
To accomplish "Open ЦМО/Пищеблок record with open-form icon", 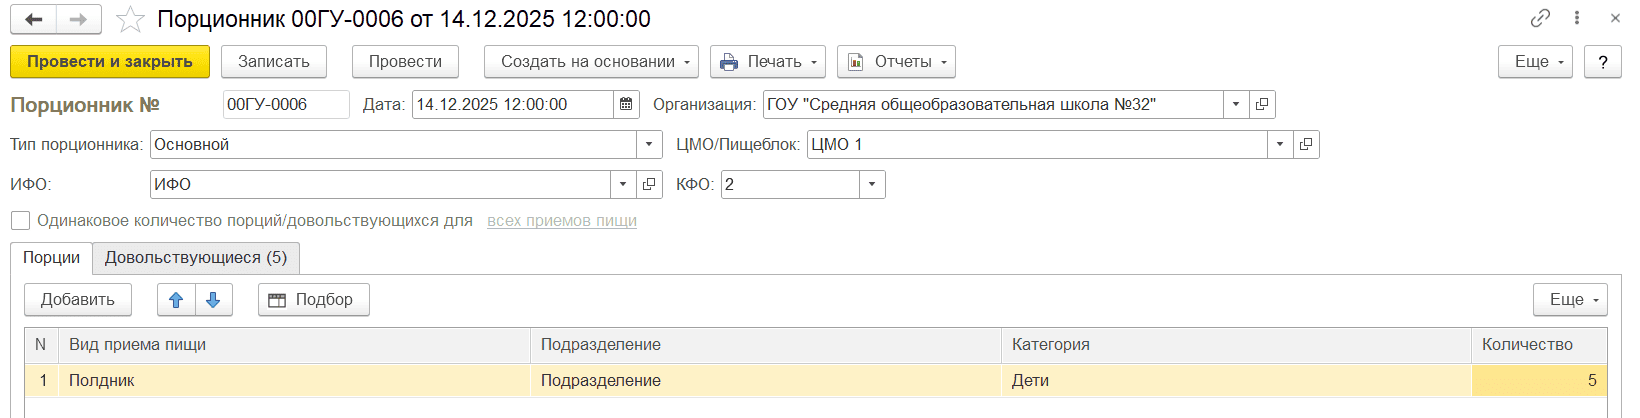I will [x=1306, y=144].
